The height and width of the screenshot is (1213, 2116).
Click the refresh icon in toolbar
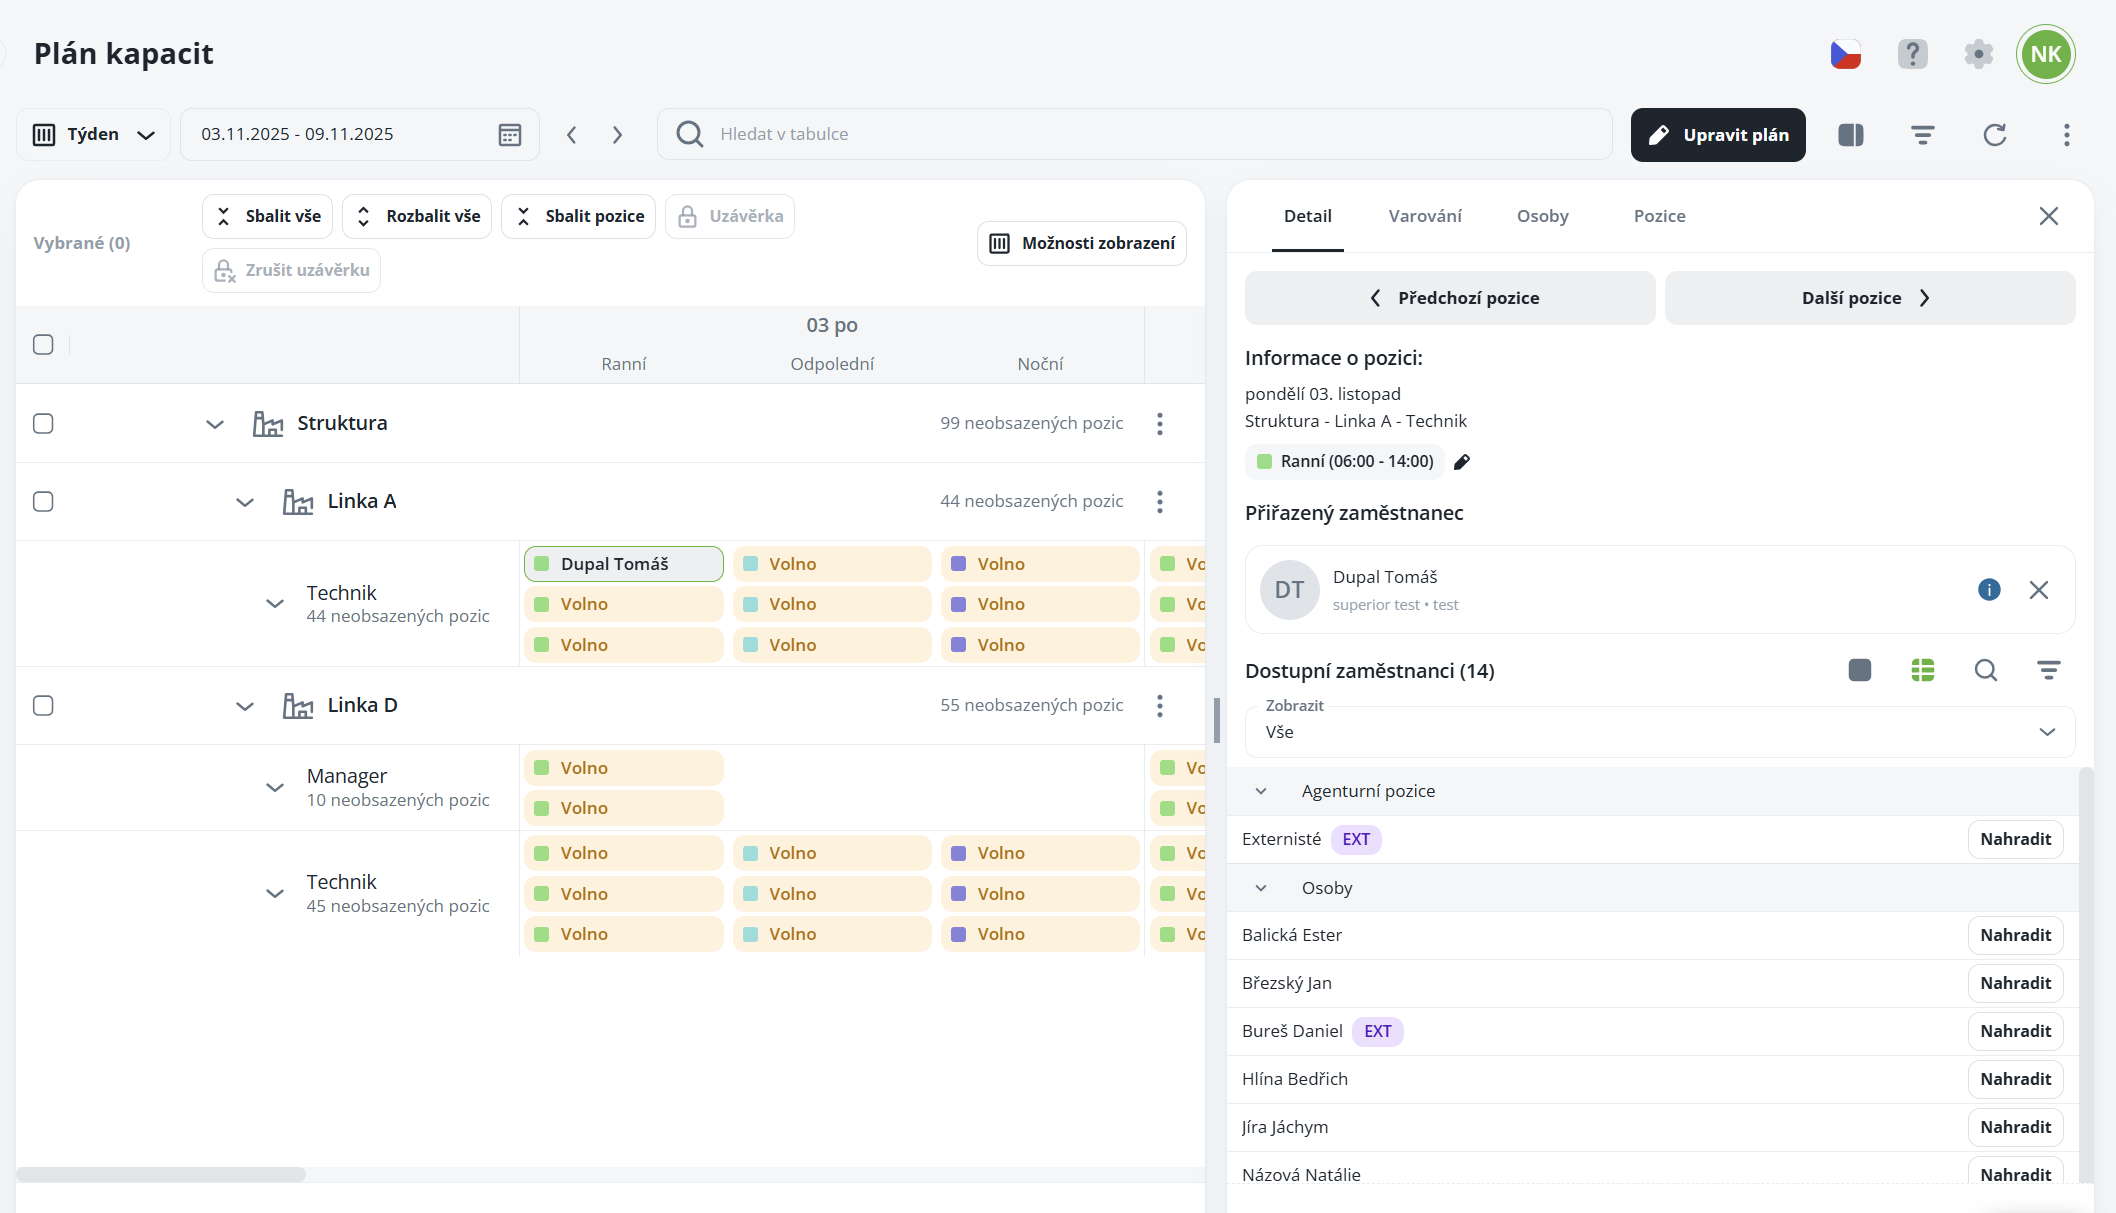coord(1995,135)
